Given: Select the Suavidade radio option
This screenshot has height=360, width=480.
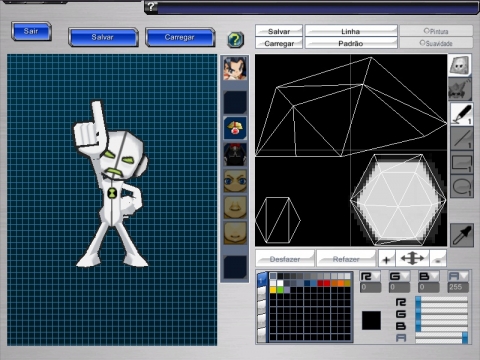Looking at the screenshot, I should [x=436, y=43].
